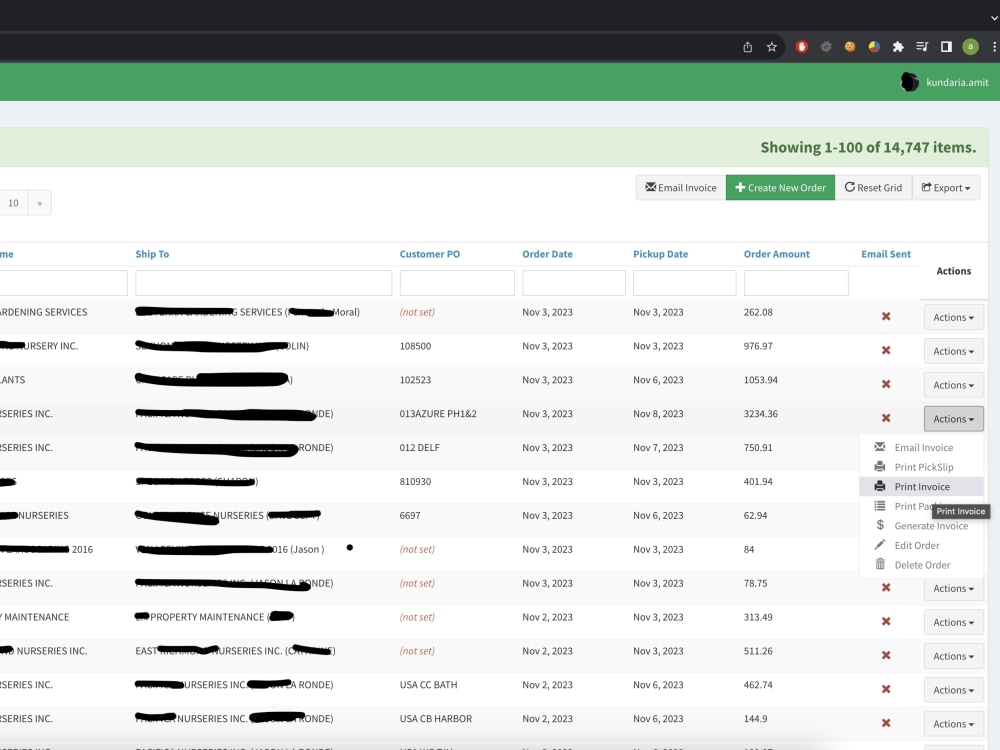The image size is (1000, 750).
Task: Click red X email status for 262.08 order
Action: pyautogui.click(x=886, y=316)
